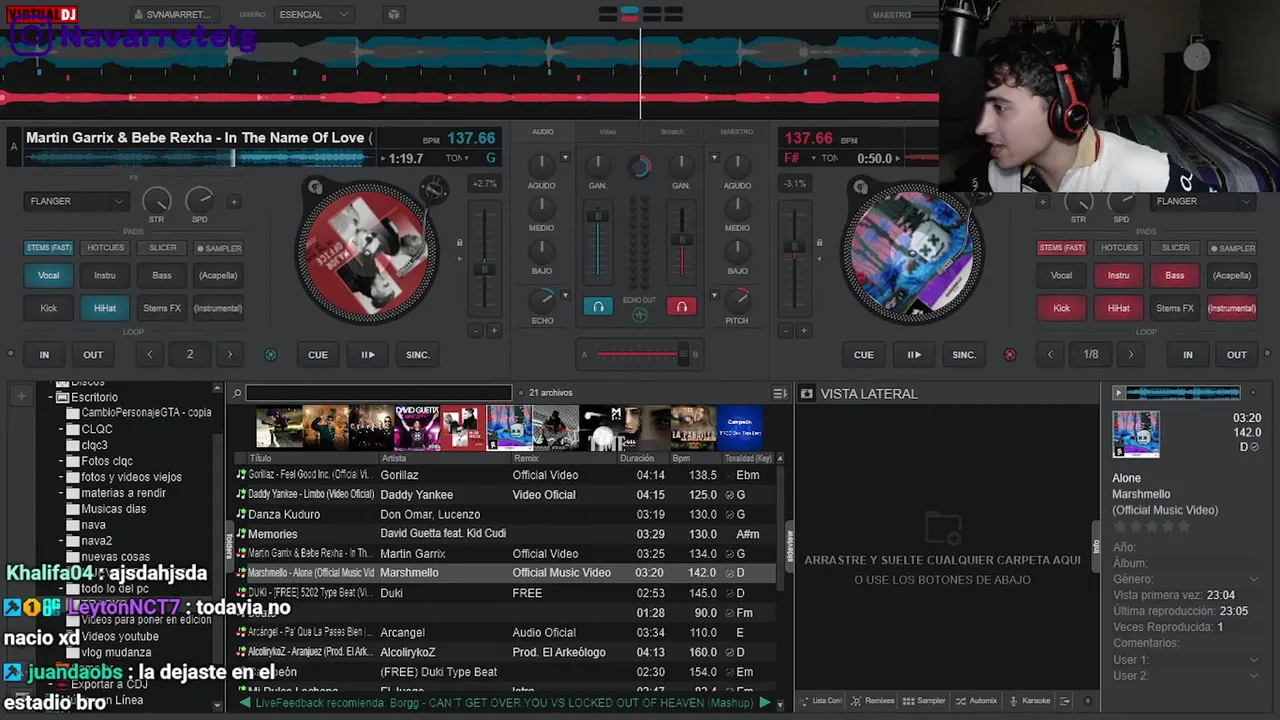
Task: Open the ESENCIAL layout dropdown
Action: tap(313, 15)
